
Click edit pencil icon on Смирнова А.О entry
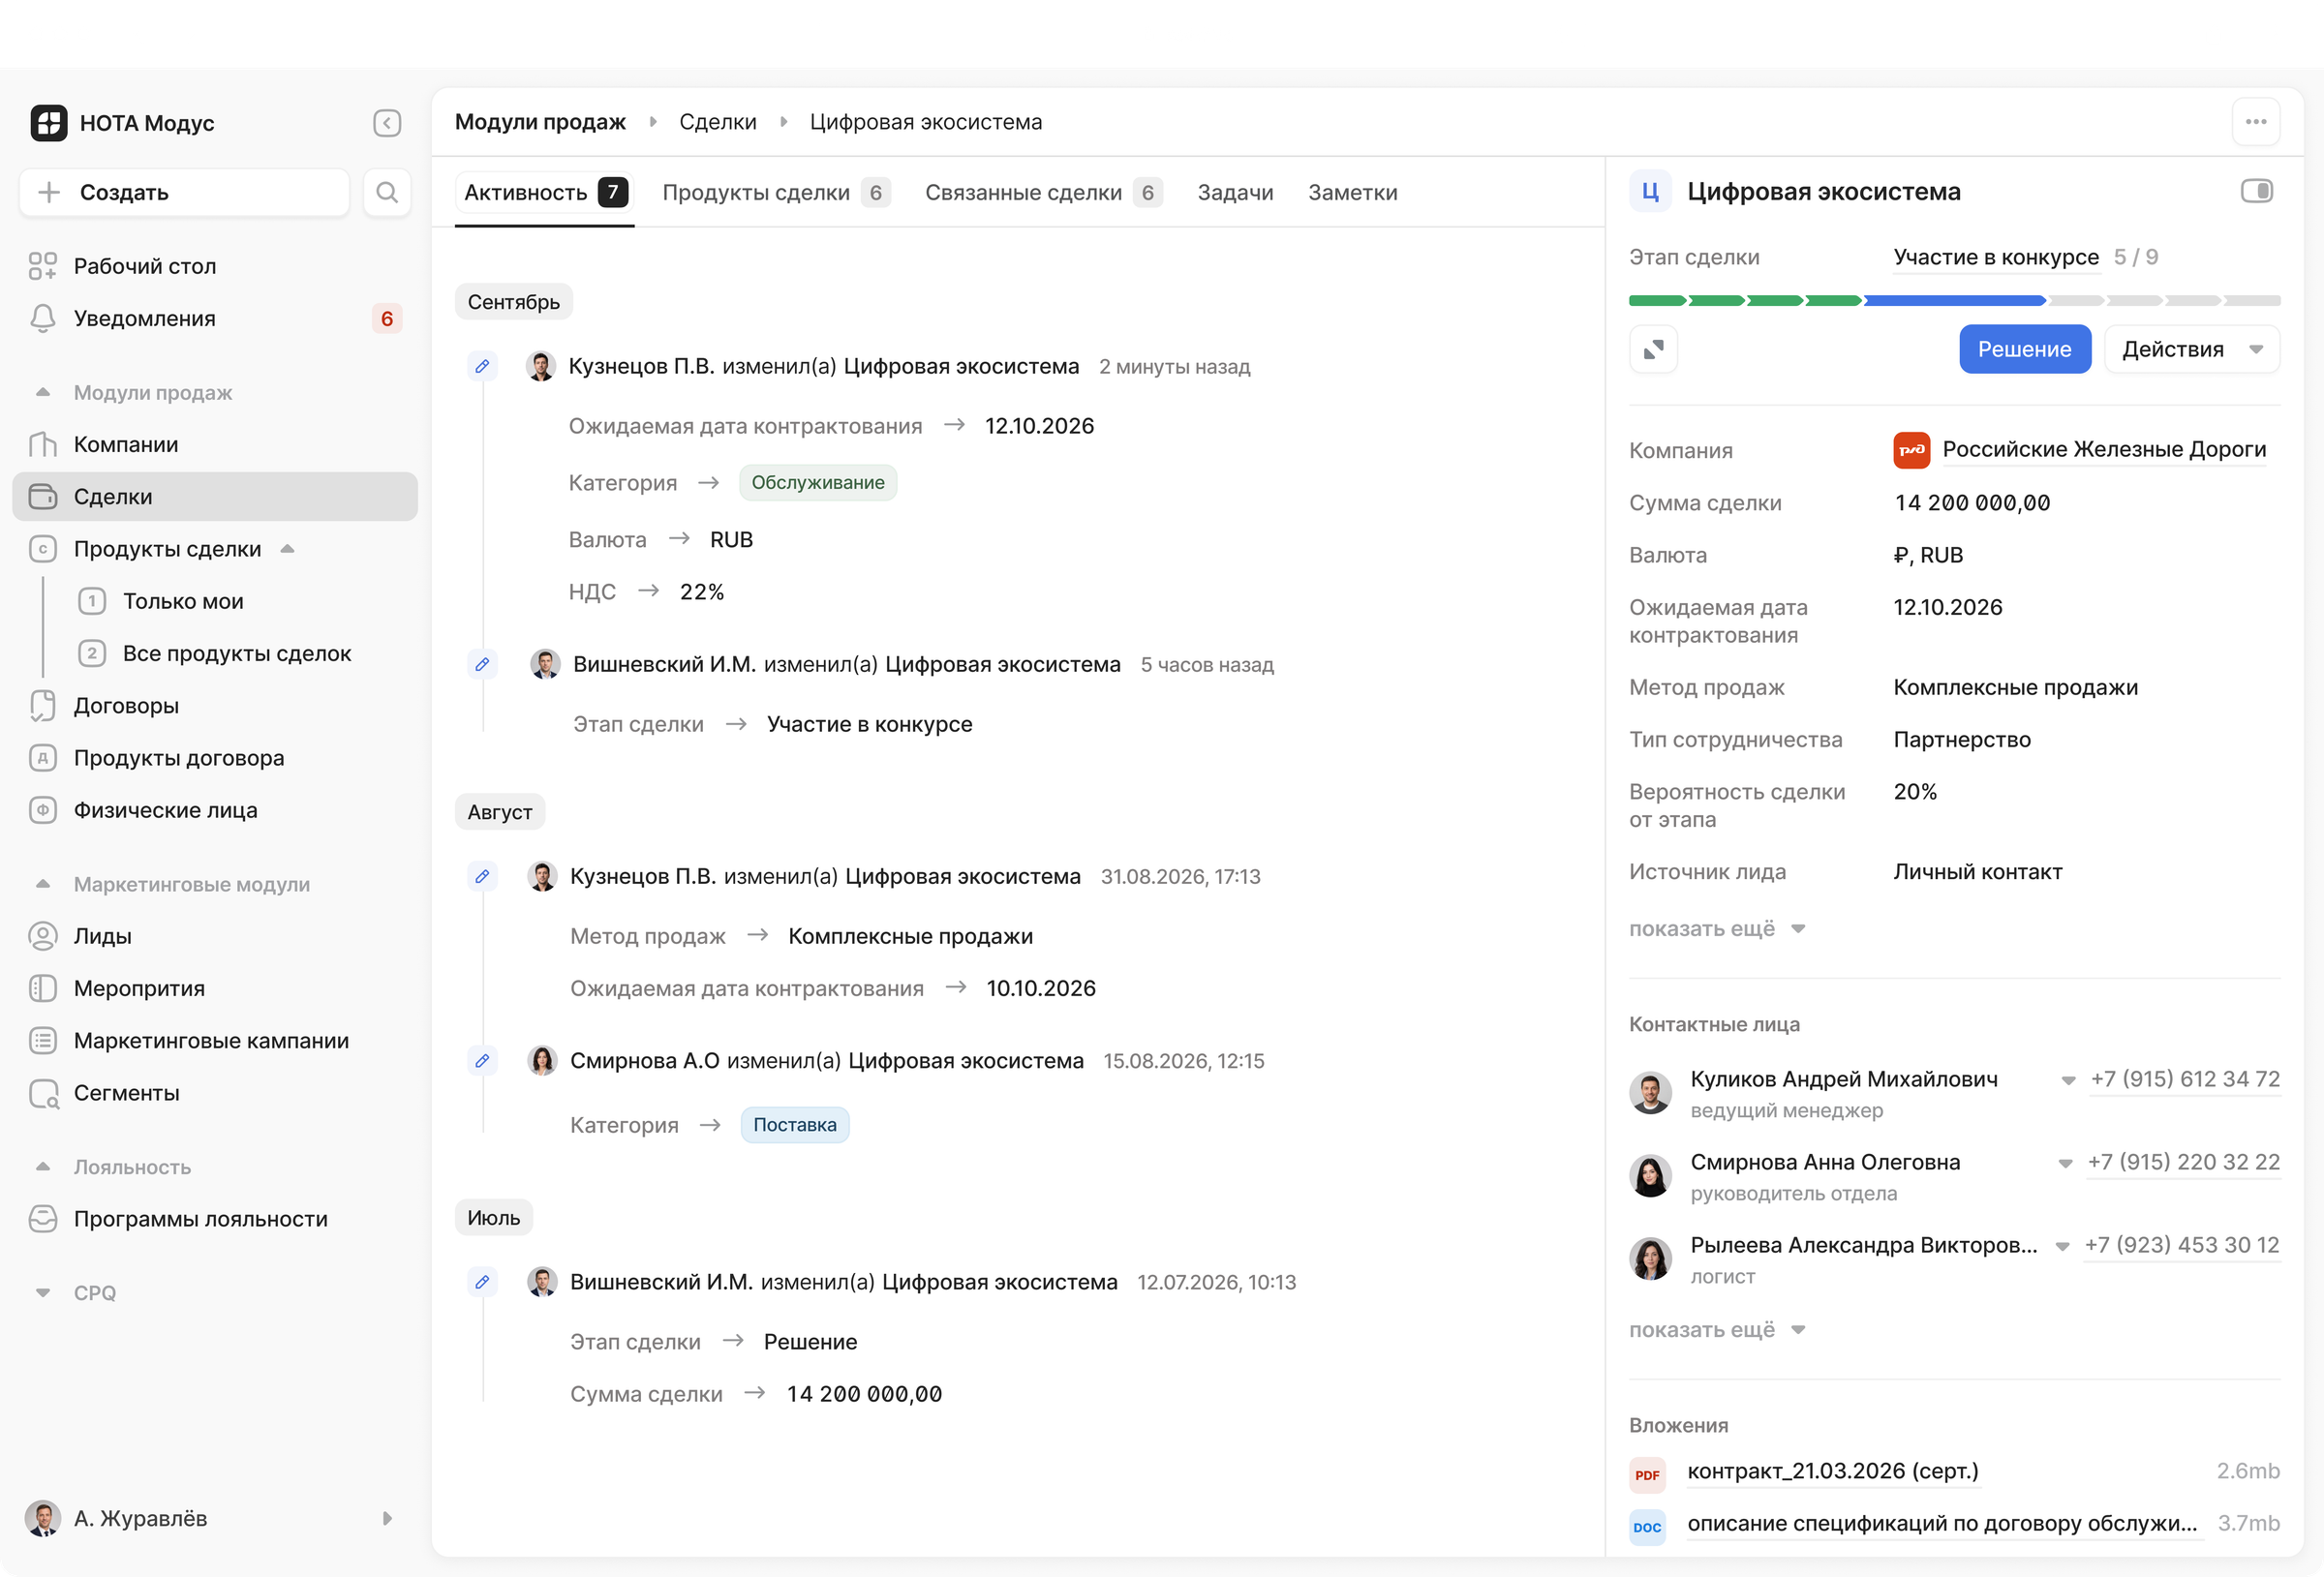[x=482, y=1061]
